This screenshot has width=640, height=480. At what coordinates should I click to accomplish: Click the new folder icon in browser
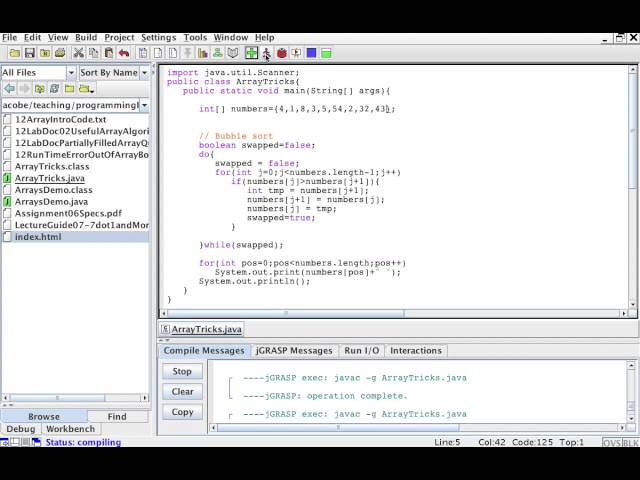69,89
